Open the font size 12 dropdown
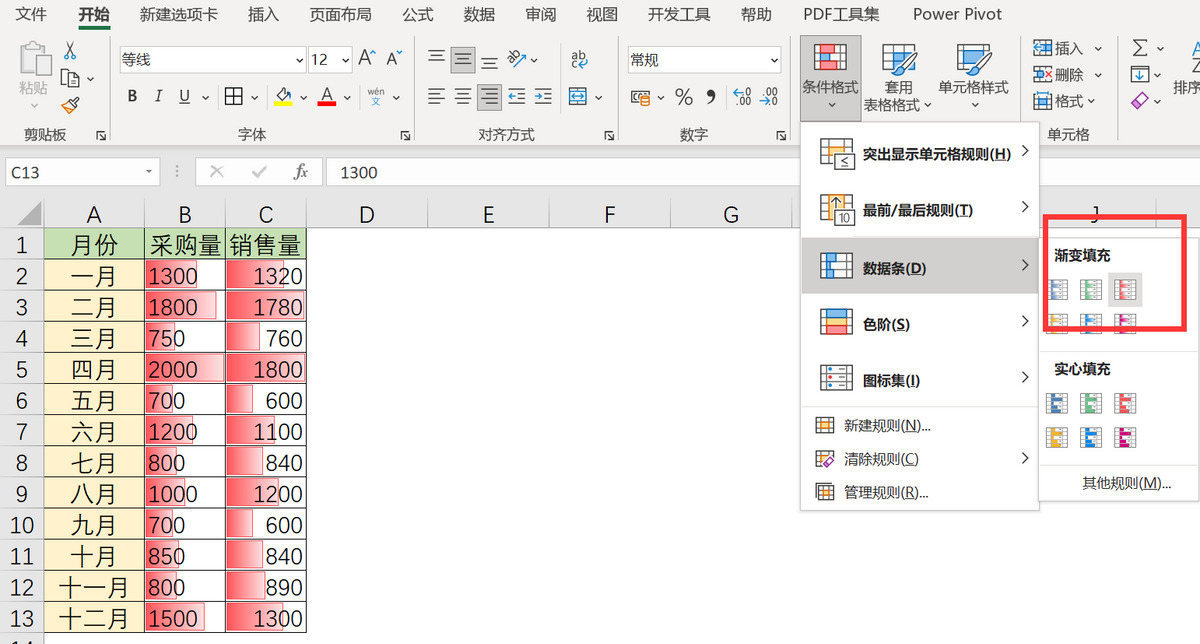 point(345,60)
